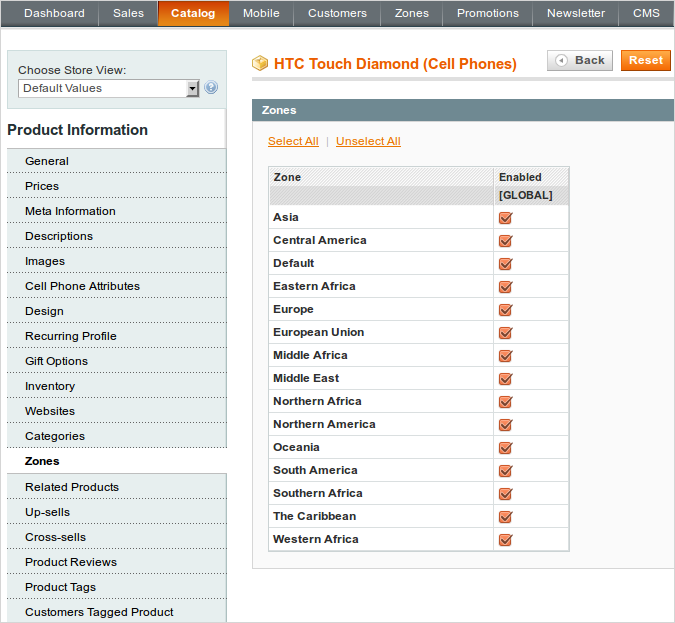Uncheck the Default zone checkbox
The image size is (675, 623).
[x=505, y=264]
